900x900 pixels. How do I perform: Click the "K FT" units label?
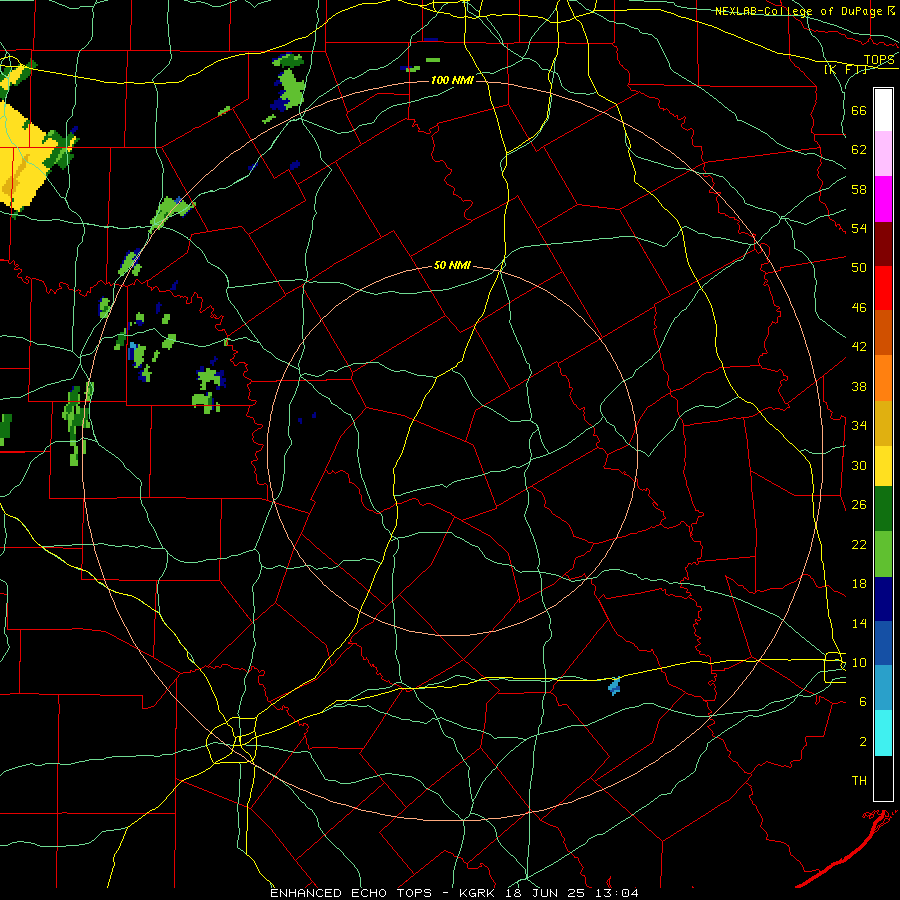(845, 69)
